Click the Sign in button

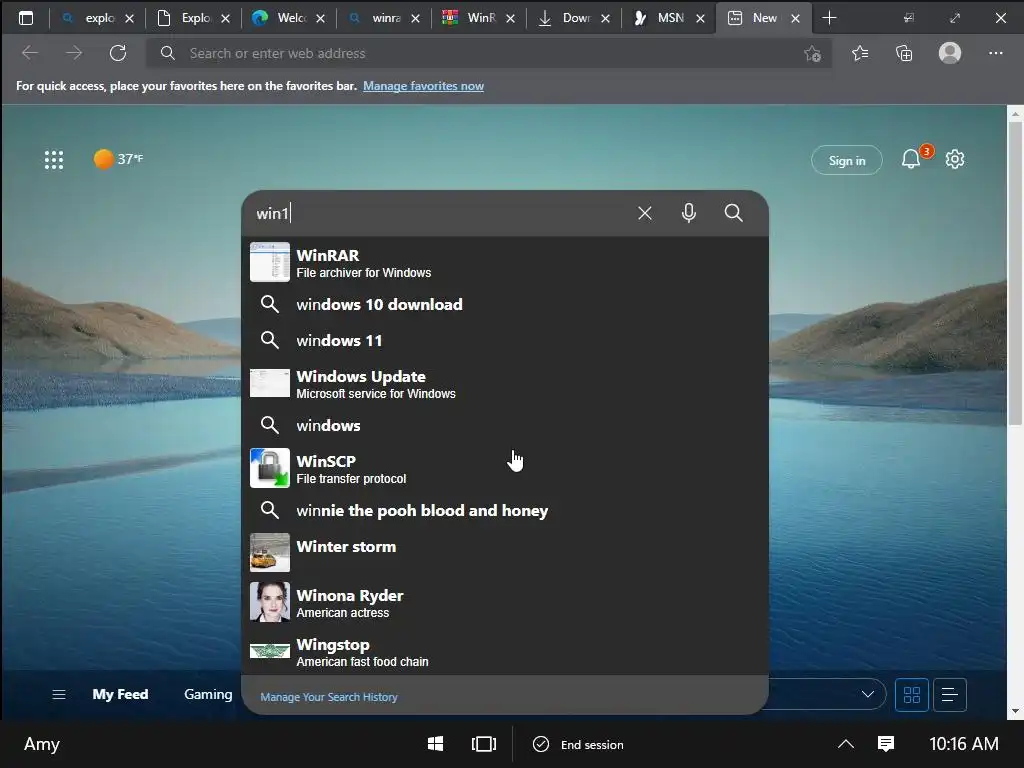tap(846, 160)
